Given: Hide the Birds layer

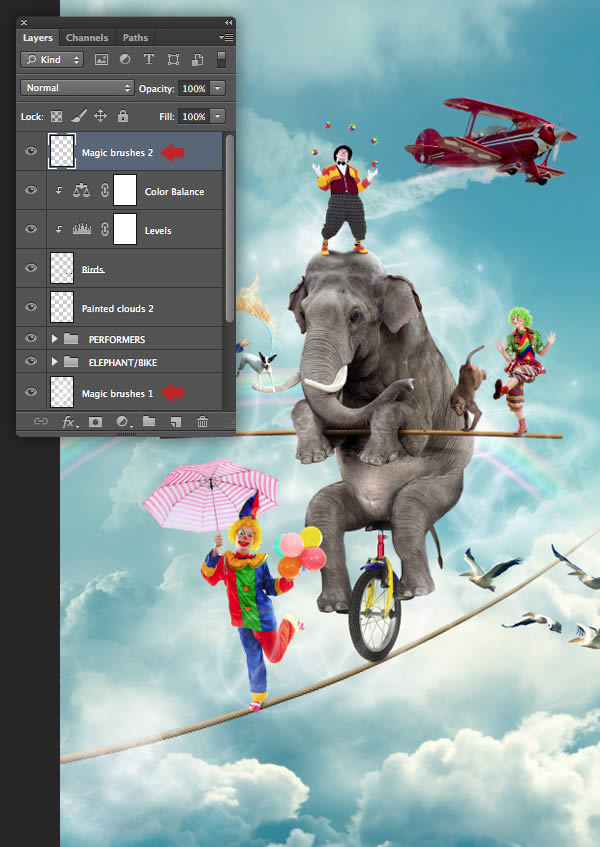Looking at the screenshot, I should (31, 267).
